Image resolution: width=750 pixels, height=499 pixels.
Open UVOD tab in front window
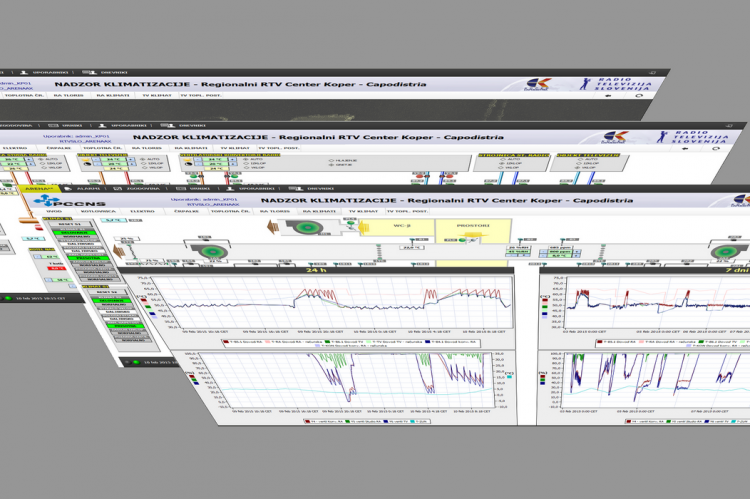coord(54,211)
